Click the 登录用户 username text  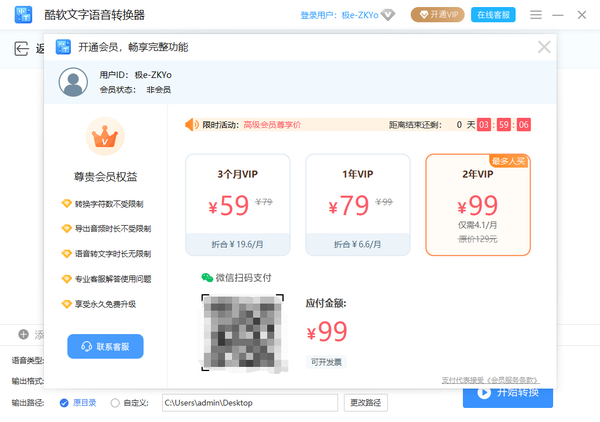(x=339, y=15)
